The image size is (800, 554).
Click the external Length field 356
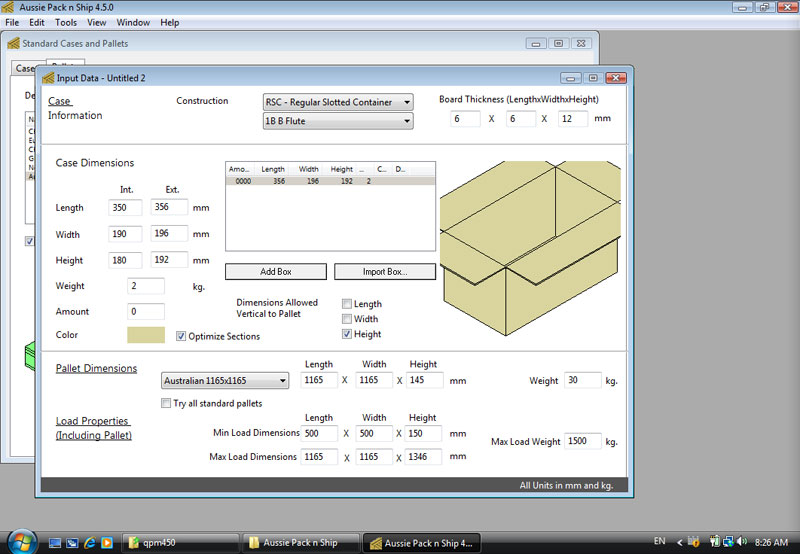(169, 207)
